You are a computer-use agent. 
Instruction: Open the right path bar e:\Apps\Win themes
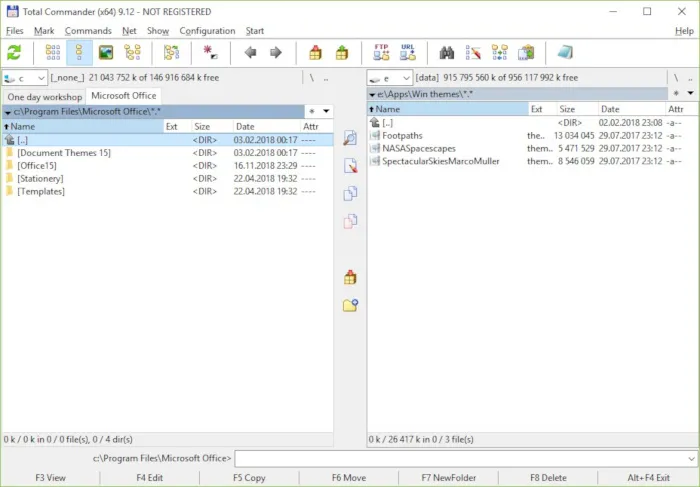[x=517, y=94]
